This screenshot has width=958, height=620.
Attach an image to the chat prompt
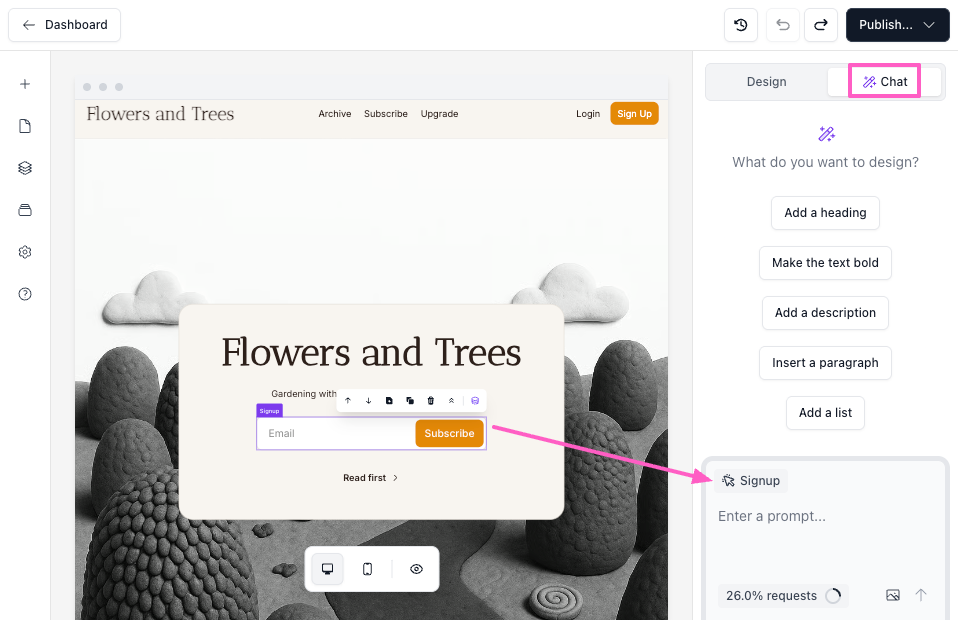click(x=893, y=595)
